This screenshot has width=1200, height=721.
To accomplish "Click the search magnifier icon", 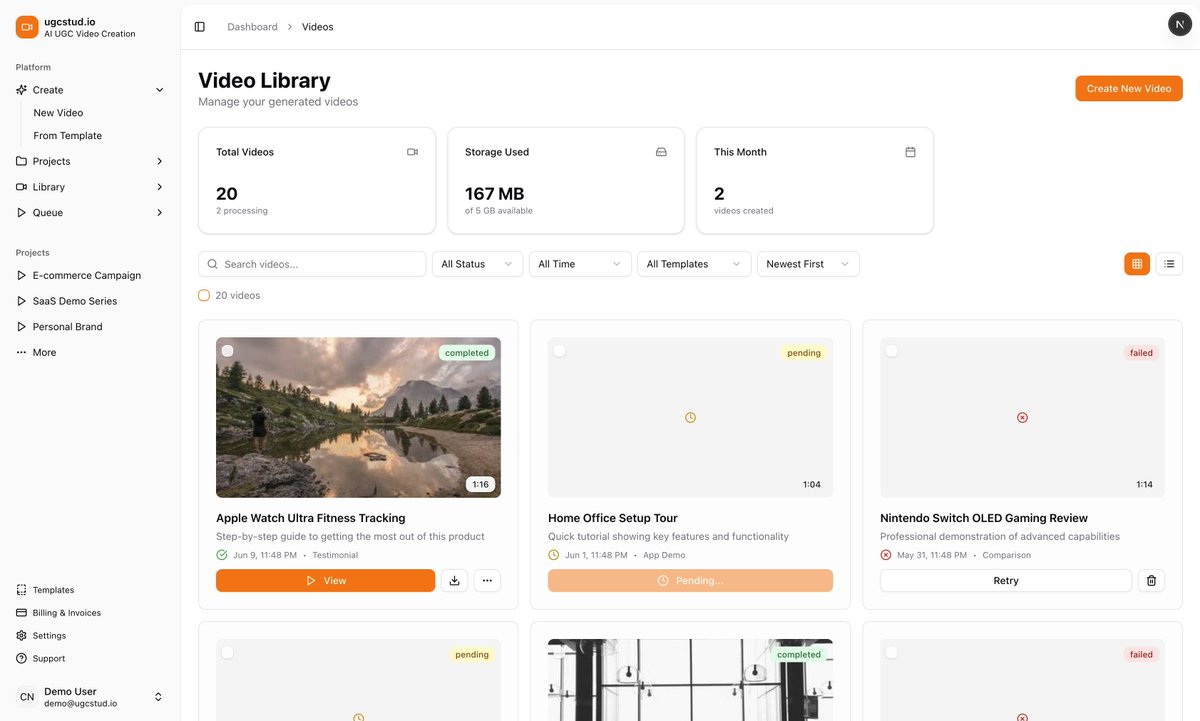I will (x=213, y=264).
